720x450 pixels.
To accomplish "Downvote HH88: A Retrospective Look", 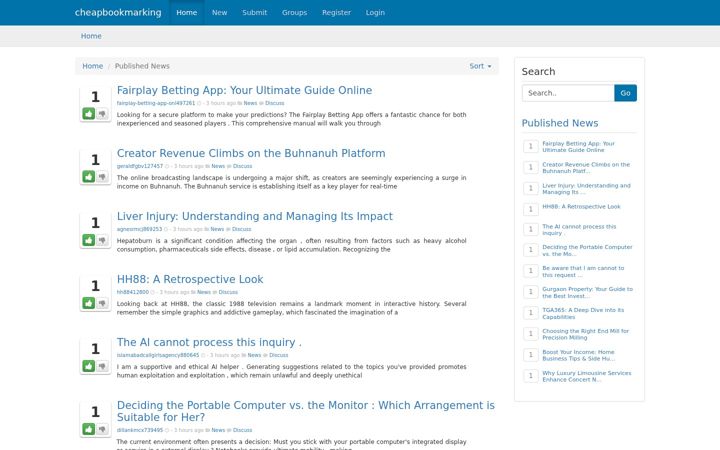I will tap(102, 303).
